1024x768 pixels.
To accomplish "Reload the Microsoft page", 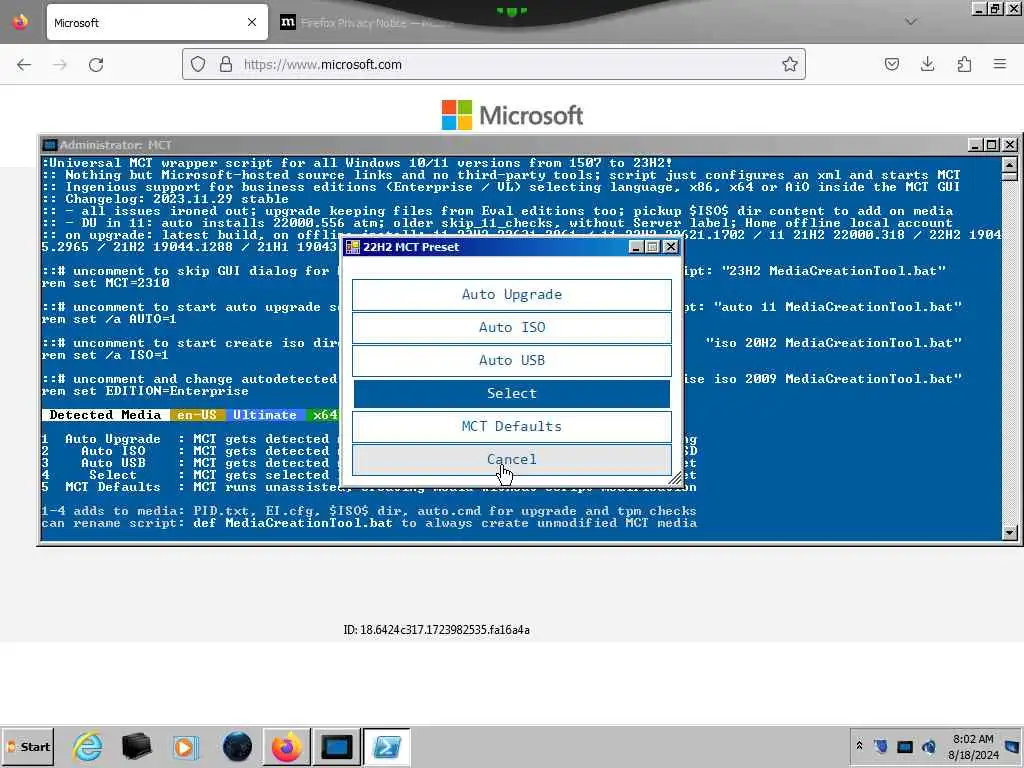I will coord(96,65).
